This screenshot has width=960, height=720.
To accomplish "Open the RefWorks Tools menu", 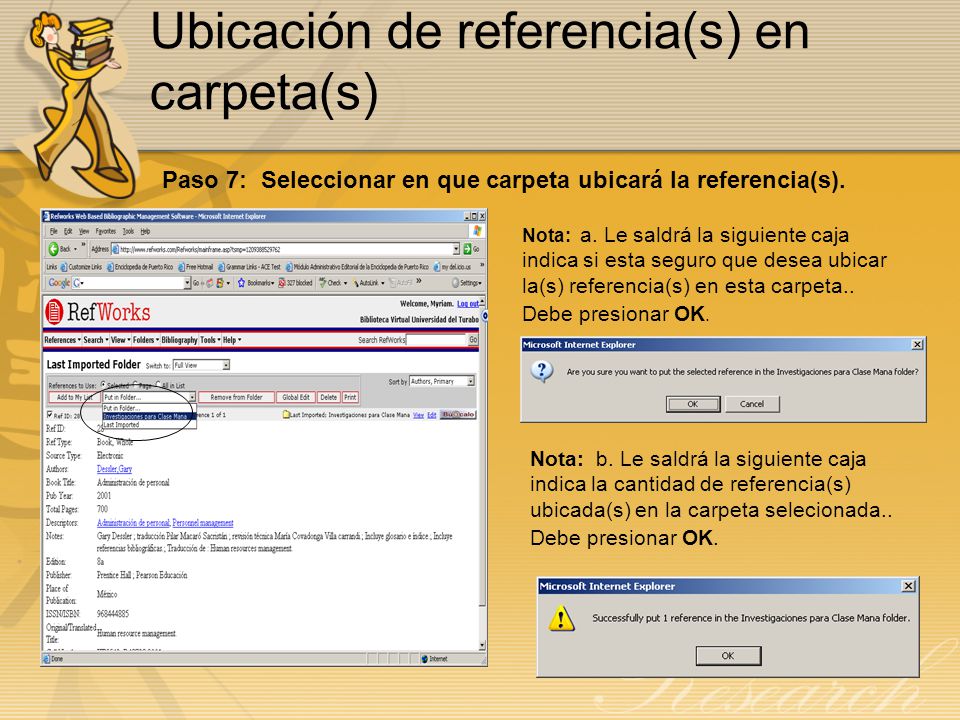I will point(210,340).
